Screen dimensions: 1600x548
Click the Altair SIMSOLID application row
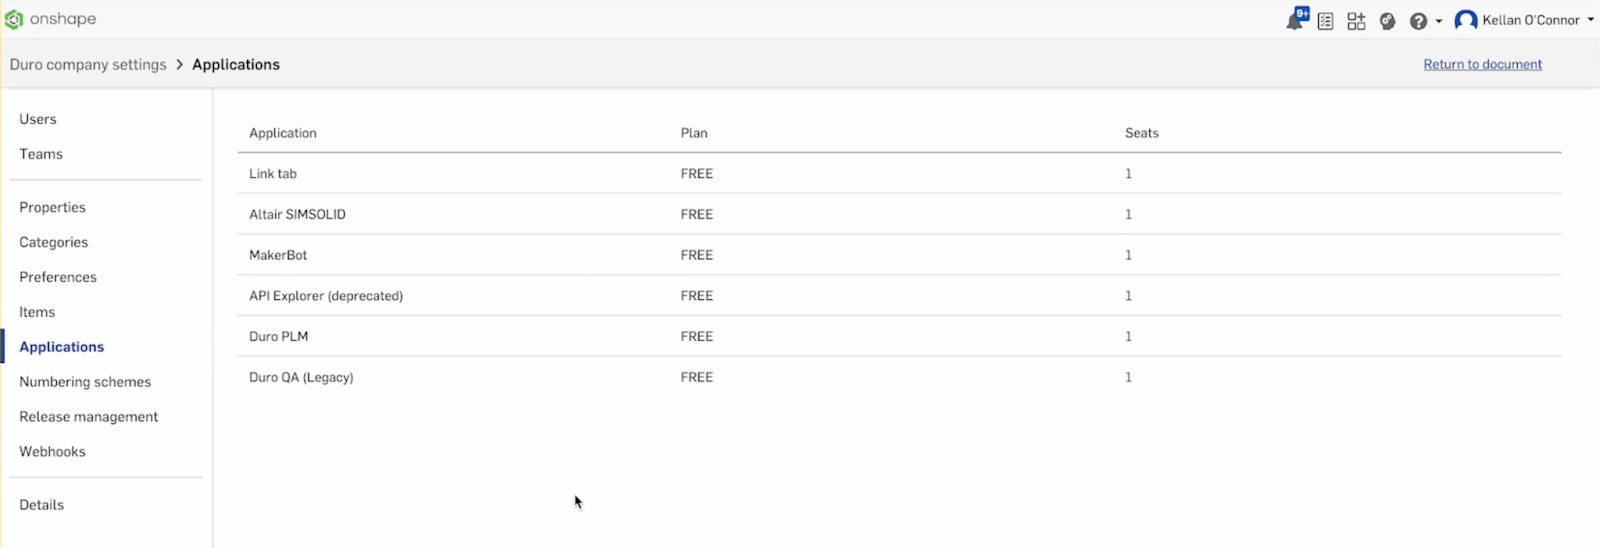(297, 214)
